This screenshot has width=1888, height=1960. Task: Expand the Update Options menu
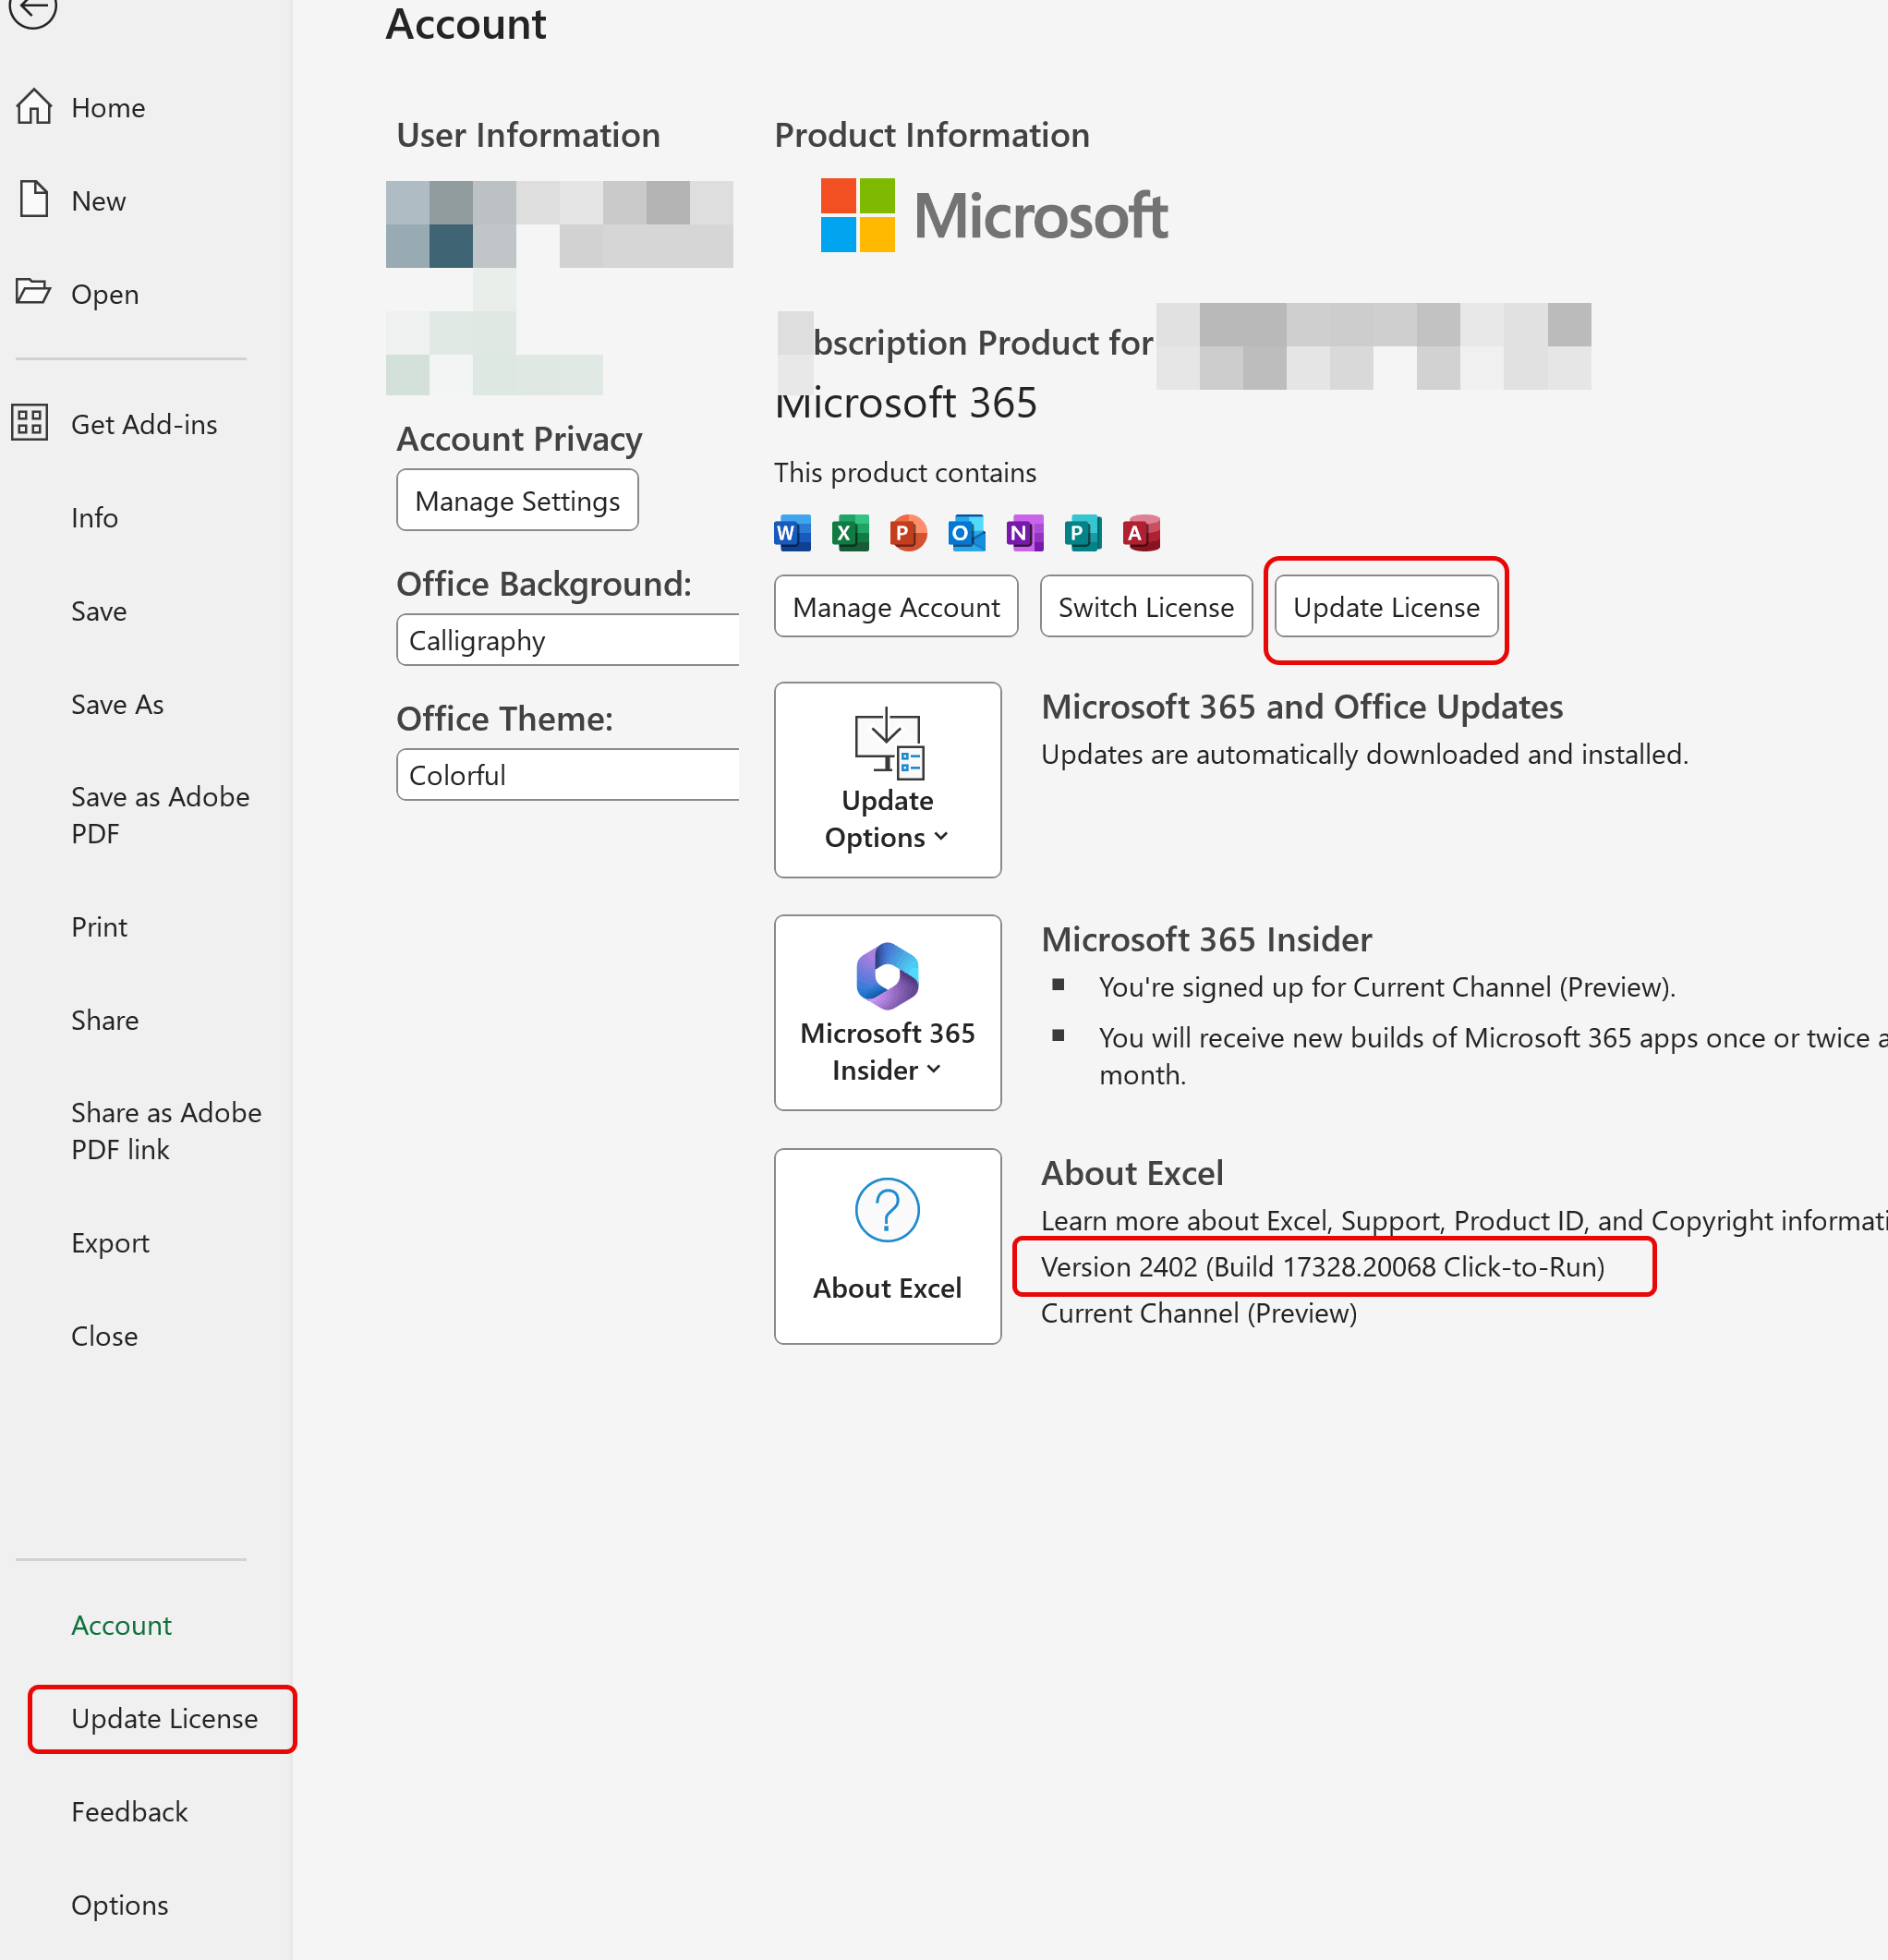point(887,780)
